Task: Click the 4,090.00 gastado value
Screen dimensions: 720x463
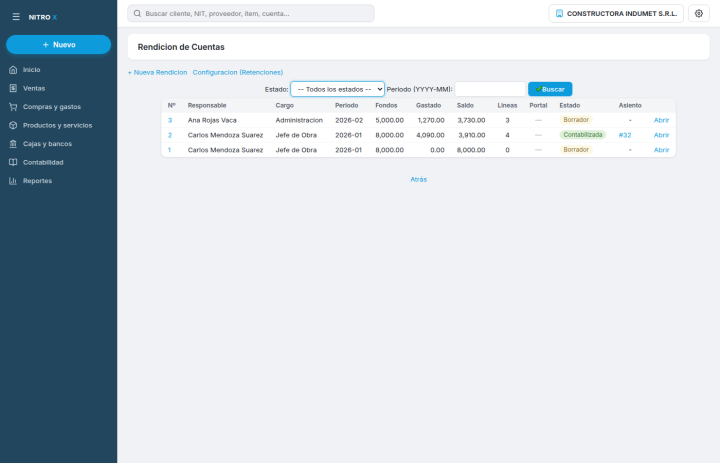Action: pyautogui.click(x=430, y=135)
